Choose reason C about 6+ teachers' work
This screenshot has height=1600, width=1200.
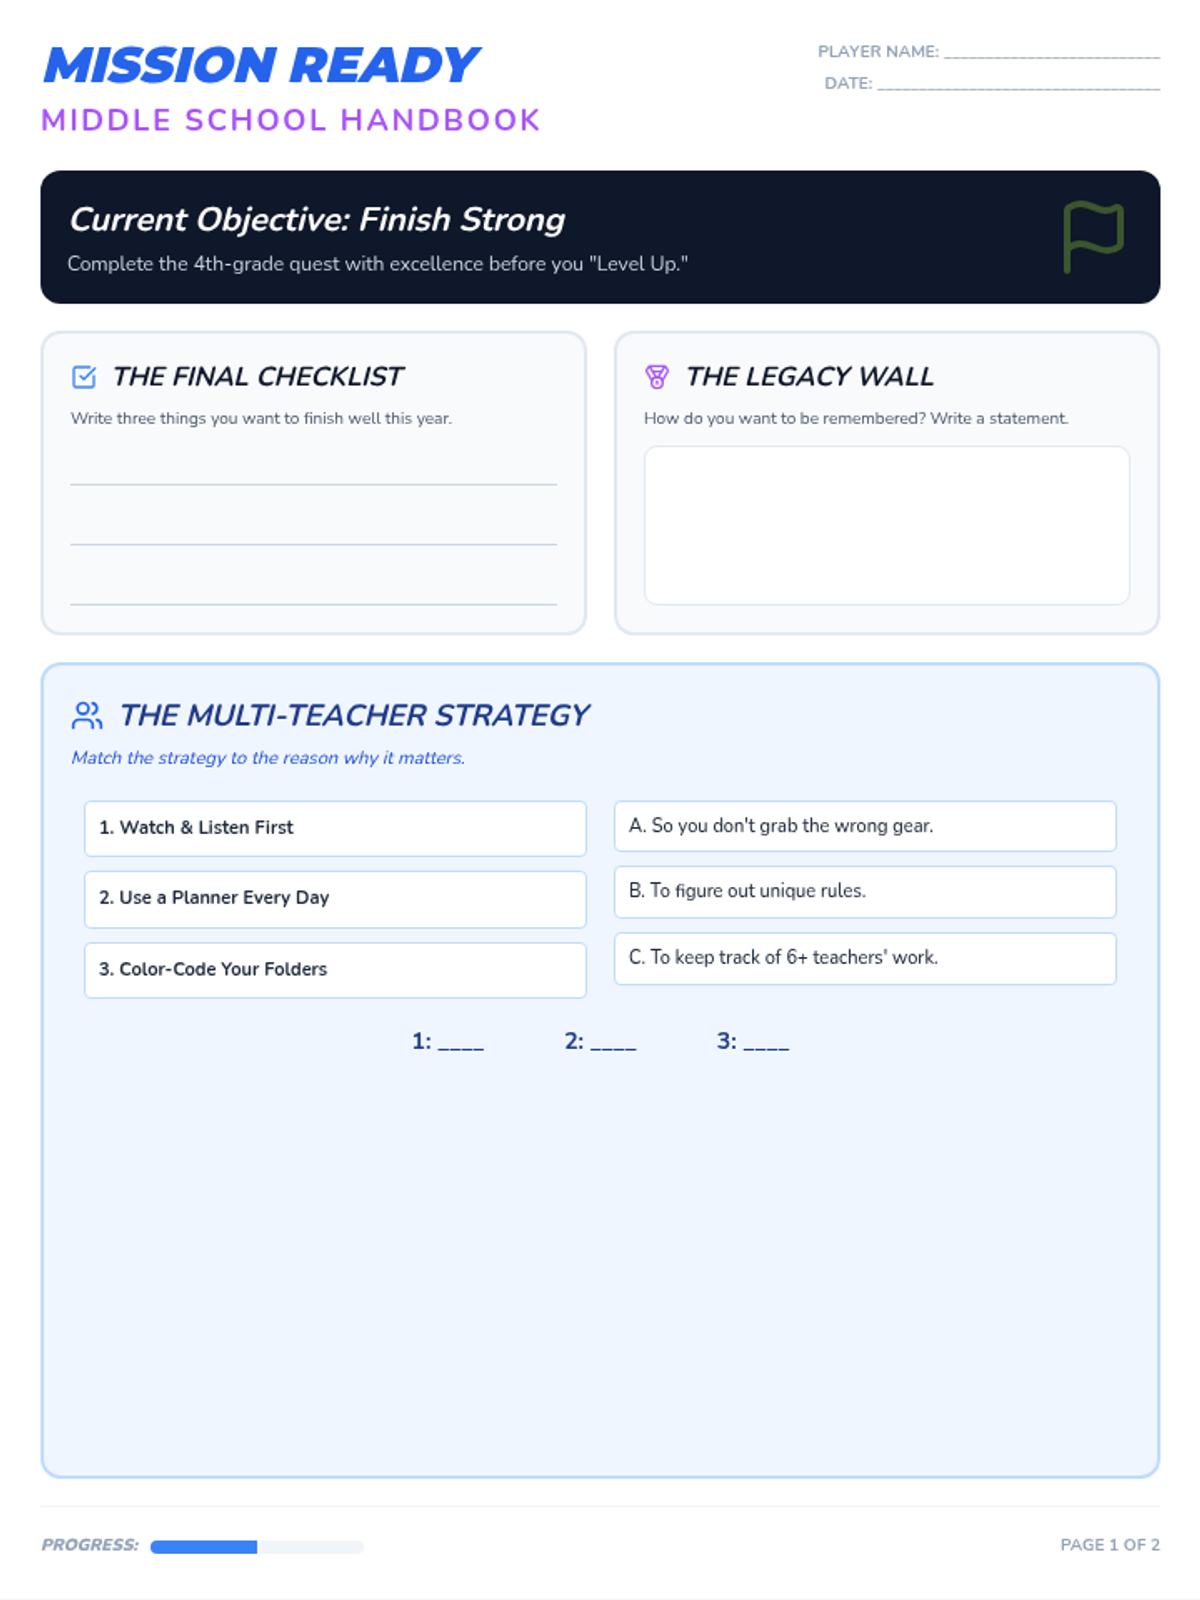pyautogui.click(x=865, y=958)
